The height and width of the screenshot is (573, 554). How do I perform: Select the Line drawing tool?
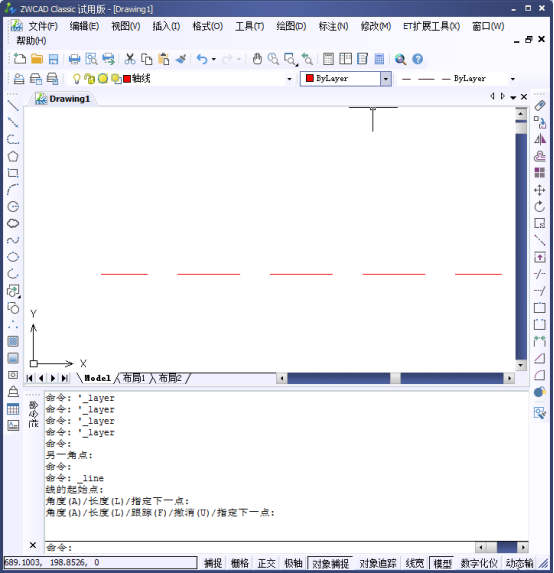(13, 106)
